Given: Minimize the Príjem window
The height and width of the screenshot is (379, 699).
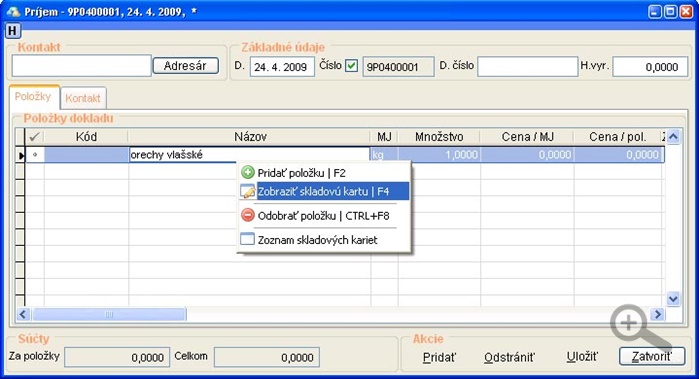Looking at the screenshot, I should [x=655, y=12].
